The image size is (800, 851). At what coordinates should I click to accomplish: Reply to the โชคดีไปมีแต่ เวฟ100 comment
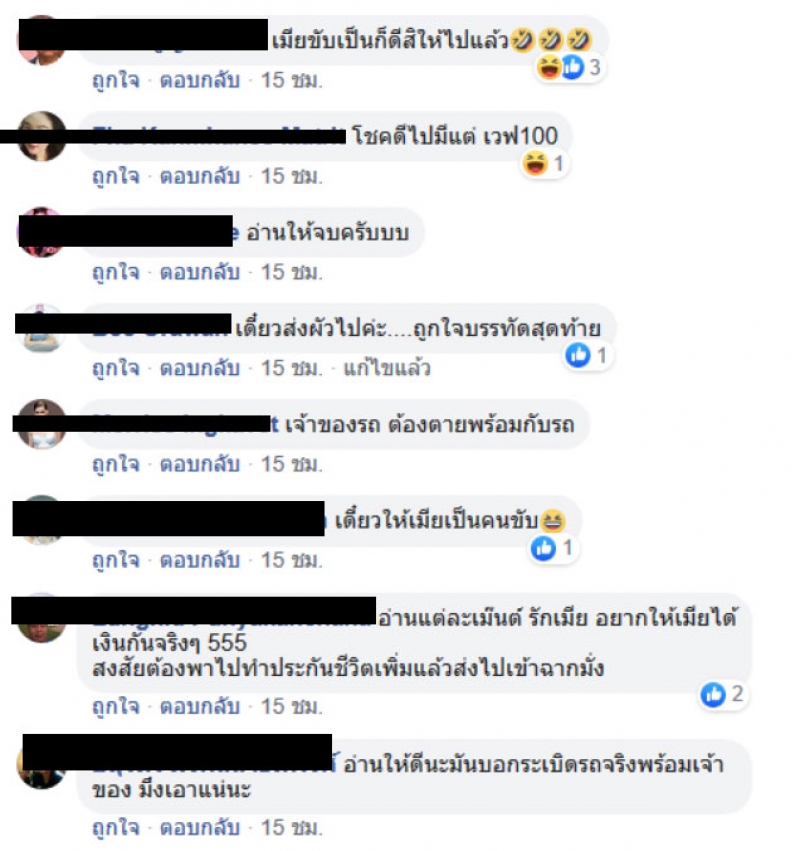pyautogui.click(x=200, y=176)
